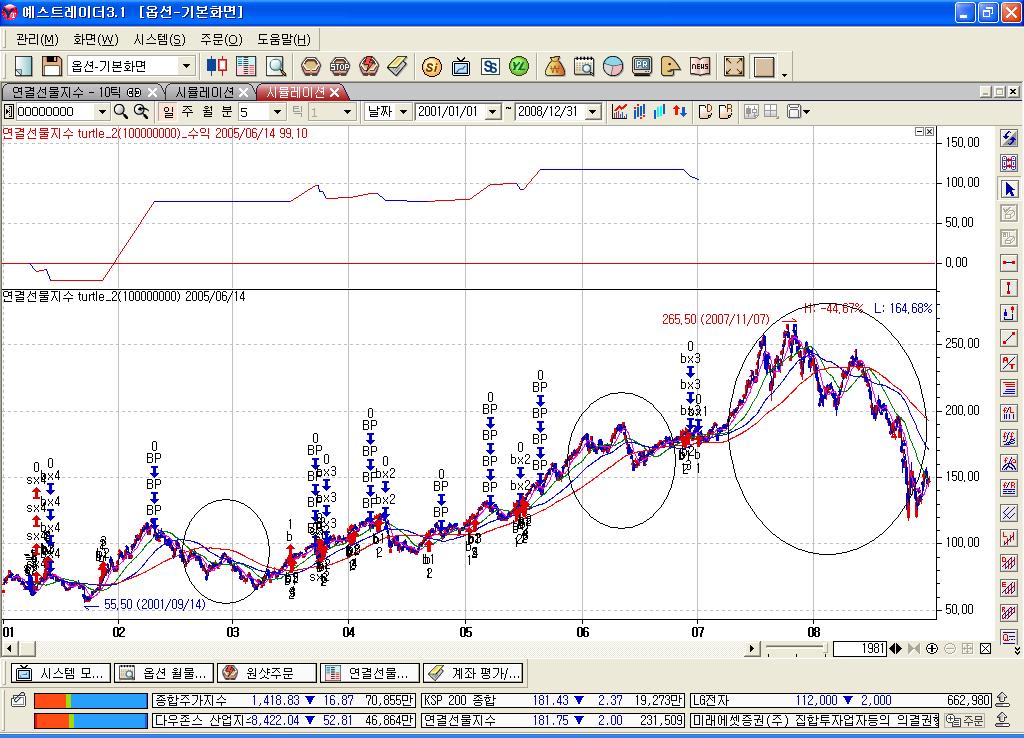Screen dimensions: 1024x738
Task: Open the 화면(W) menu
Action: [x=96, y=40]
